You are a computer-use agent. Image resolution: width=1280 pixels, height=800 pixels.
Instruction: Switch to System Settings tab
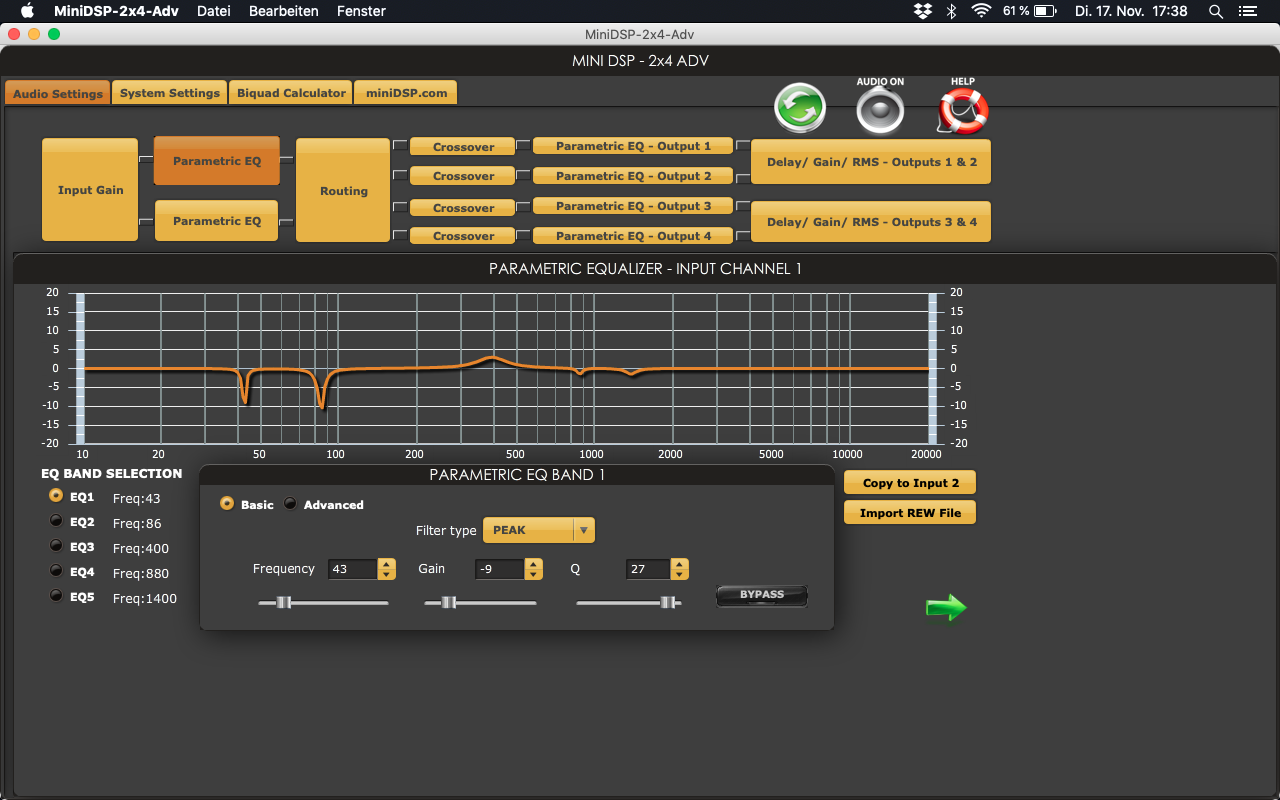(170, 92)
